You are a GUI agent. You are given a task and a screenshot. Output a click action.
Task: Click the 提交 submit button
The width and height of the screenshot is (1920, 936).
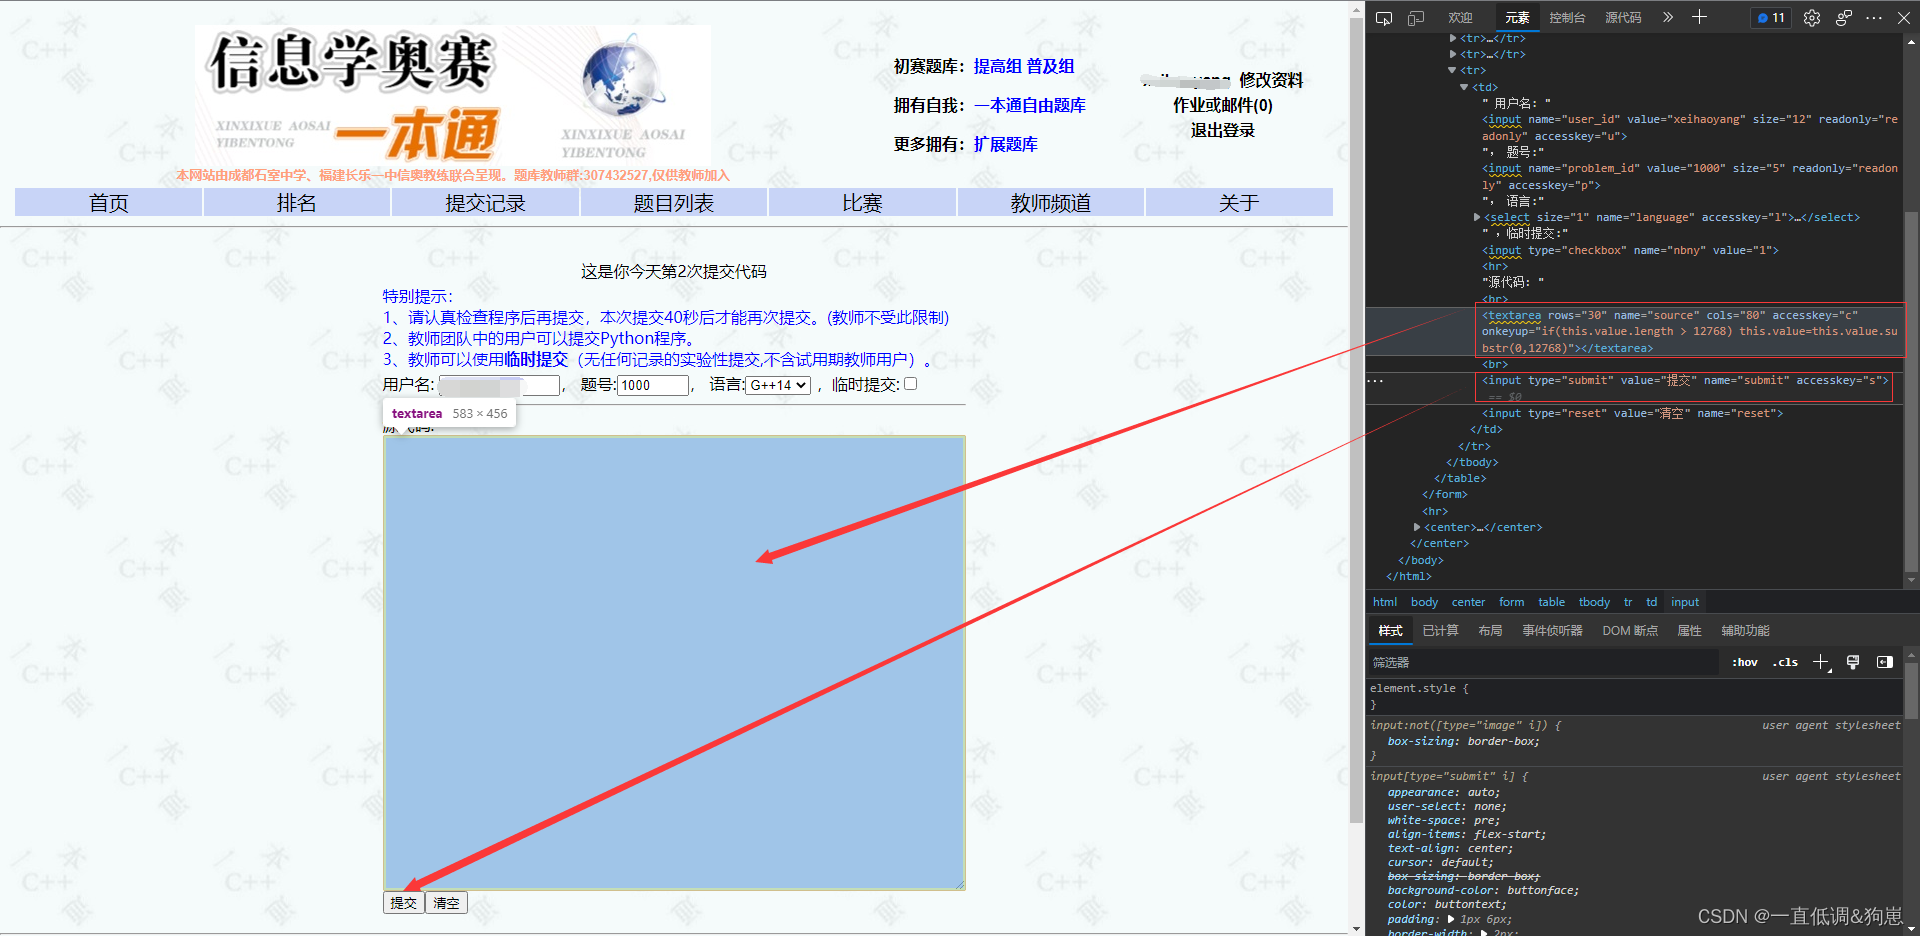pyautogui.click(x=403, y=901)
